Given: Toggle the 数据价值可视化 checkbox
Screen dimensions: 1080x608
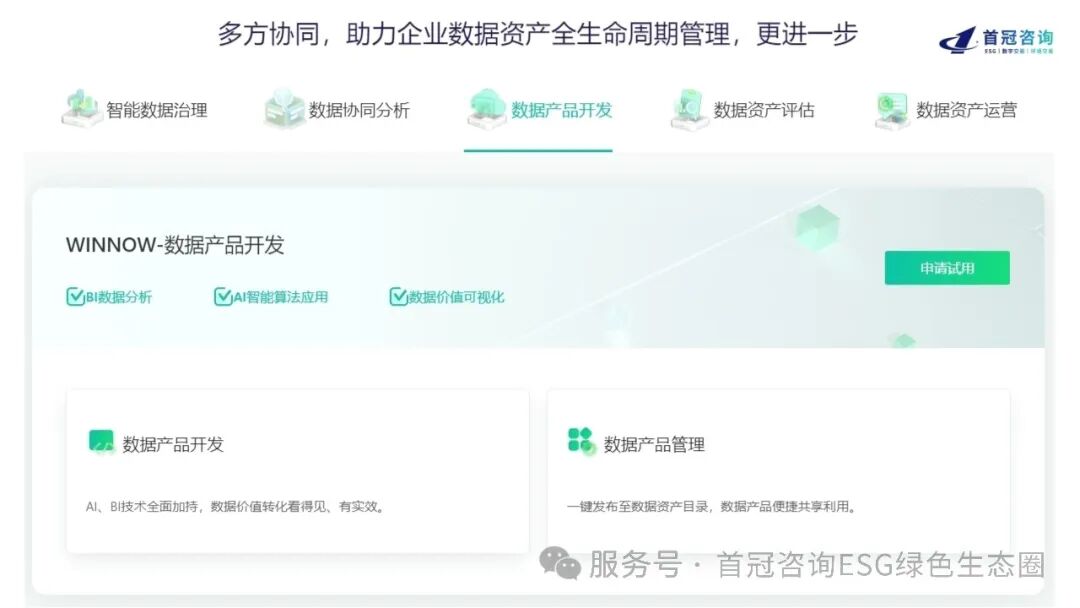Looking at the screenshot, I should 398,297.
